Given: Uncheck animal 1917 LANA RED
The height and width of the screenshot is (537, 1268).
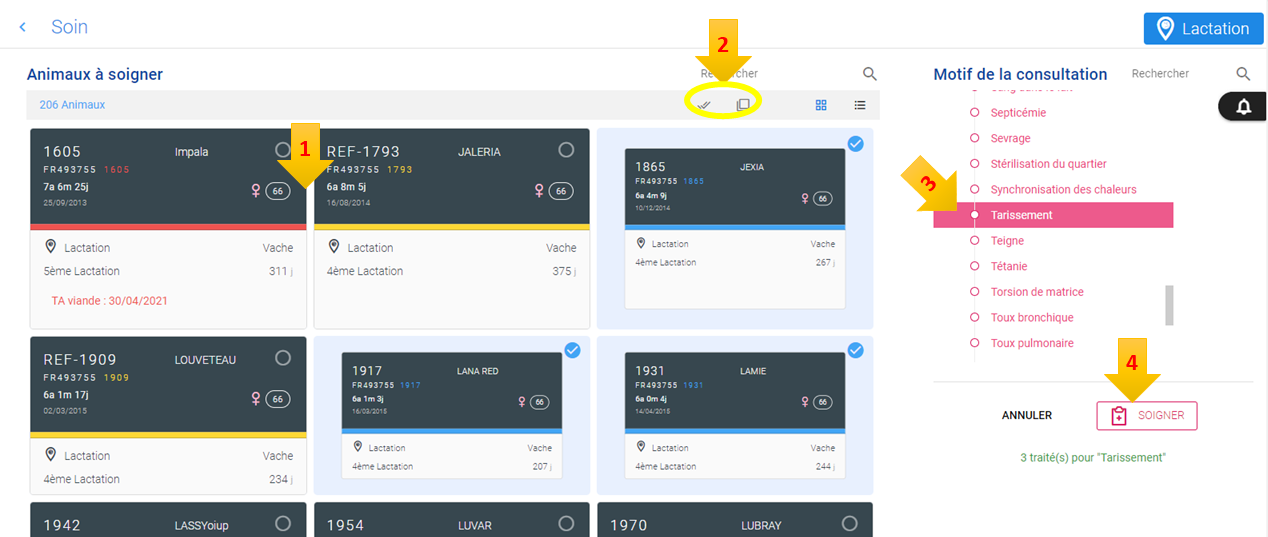Looking at the screenshot, I should [x=572, y=350].
